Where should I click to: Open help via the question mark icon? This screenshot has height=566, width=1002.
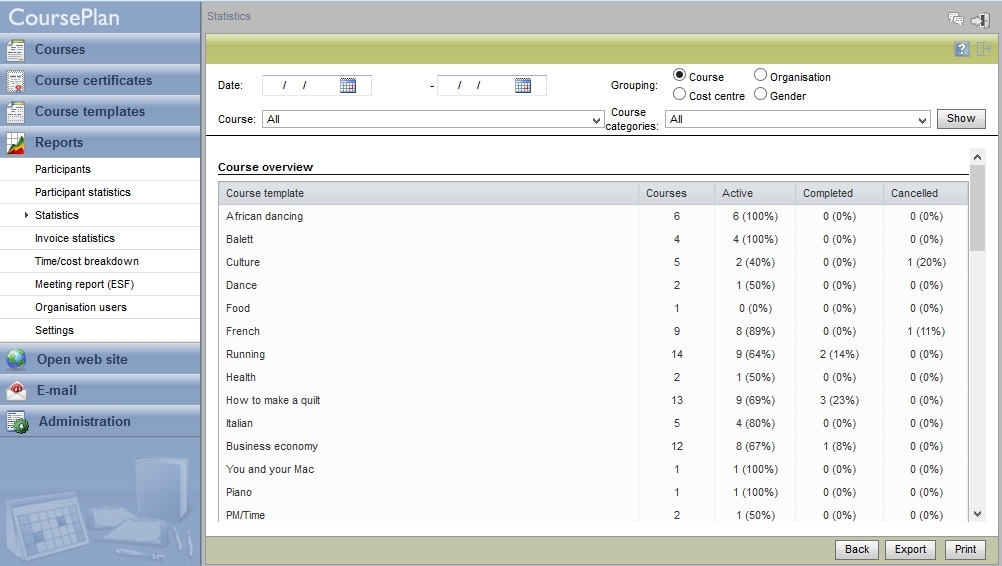pos(962,49)
